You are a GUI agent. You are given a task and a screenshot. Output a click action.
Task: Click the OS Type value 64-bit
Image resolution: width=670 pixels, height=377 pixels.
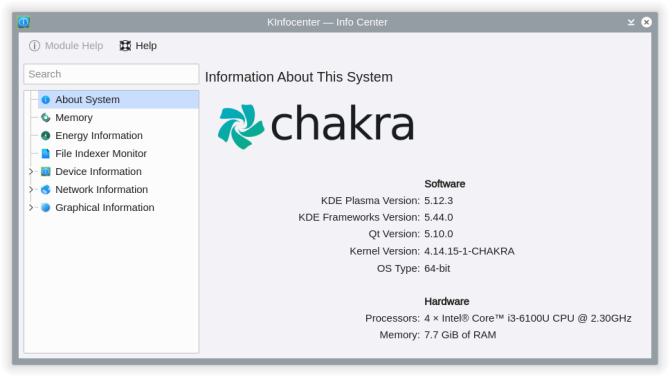click(437, 268)
